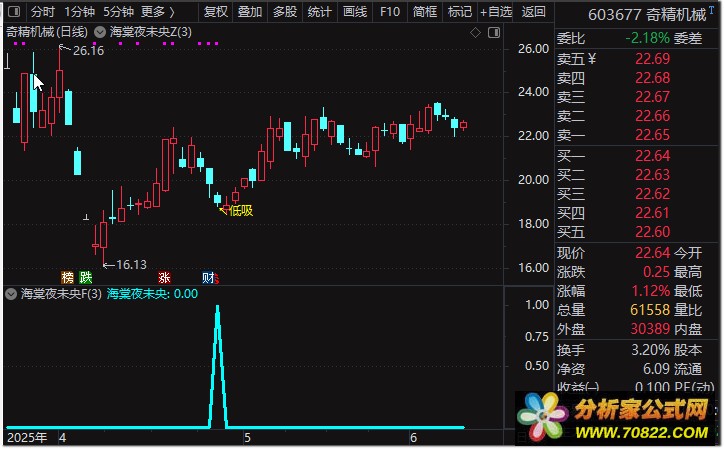Click the indicator spike peak

pyautogui.click(x=218, y=308)
